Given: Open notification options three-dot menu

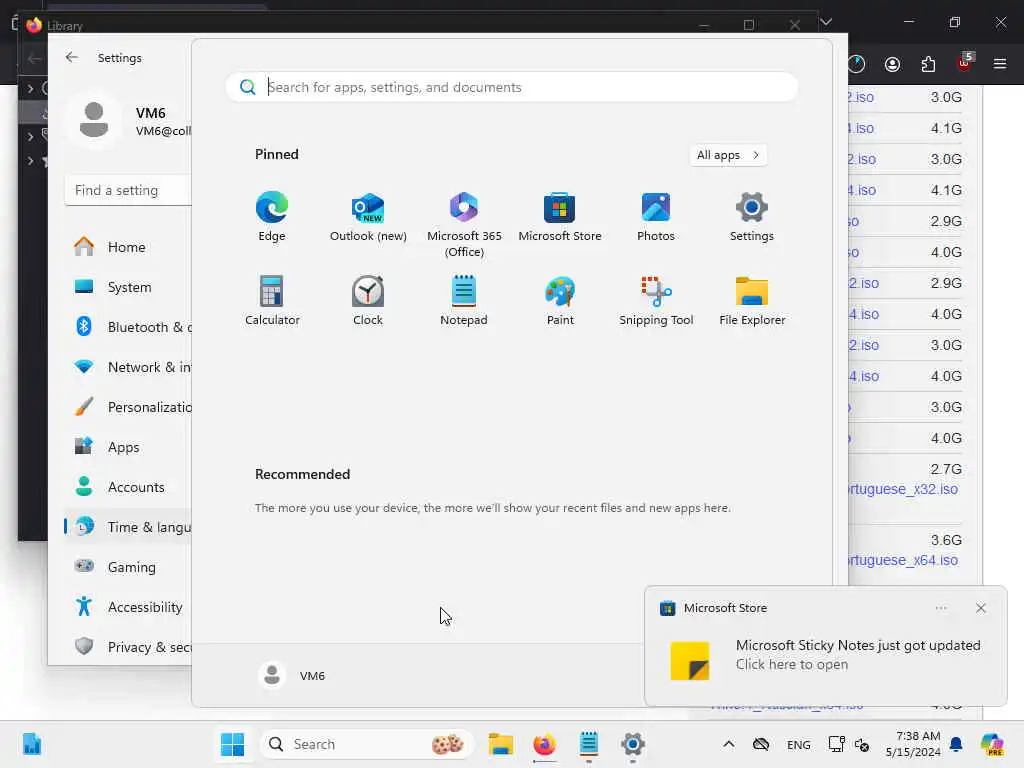Looking at the screenshot, I should click(x=940, y=608).
